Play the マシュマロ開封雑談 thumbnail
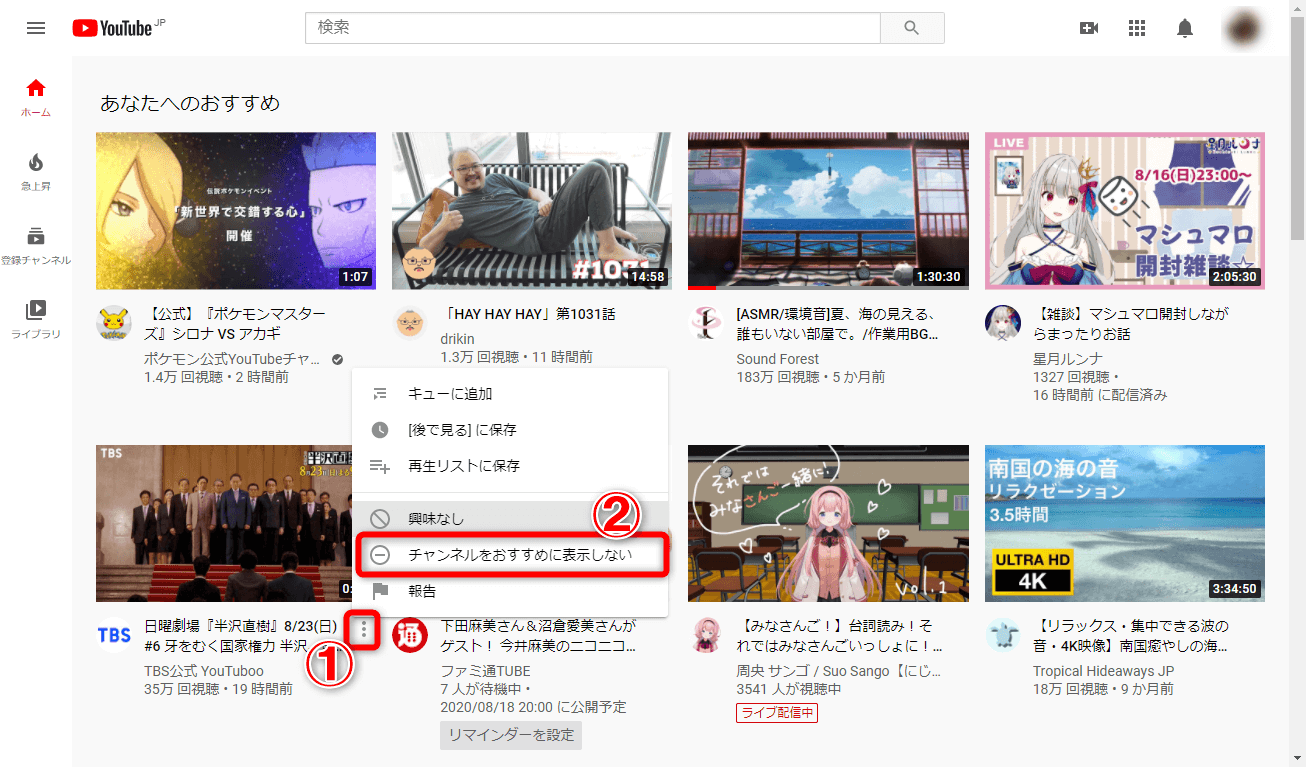This screenshot has width=1306, height=767. (1124, 211)
